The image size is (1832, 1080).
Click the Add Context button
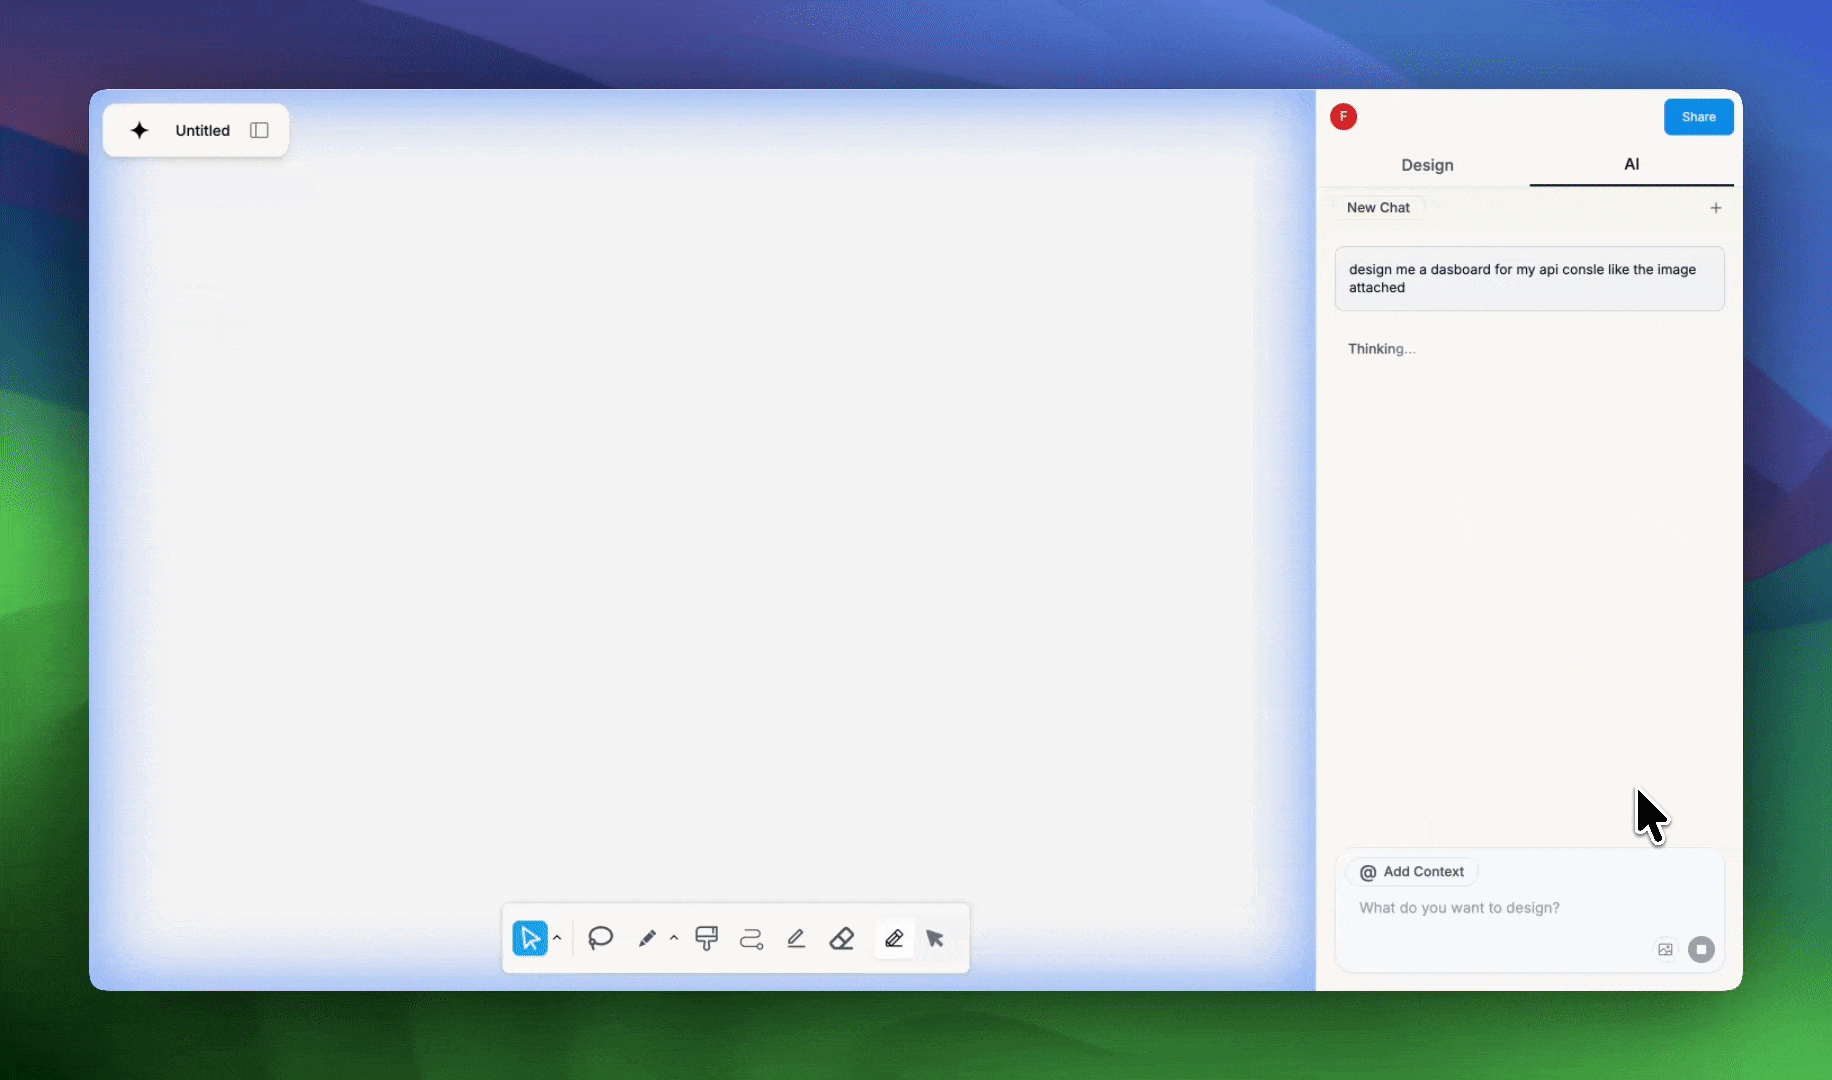coord(1412,872)
